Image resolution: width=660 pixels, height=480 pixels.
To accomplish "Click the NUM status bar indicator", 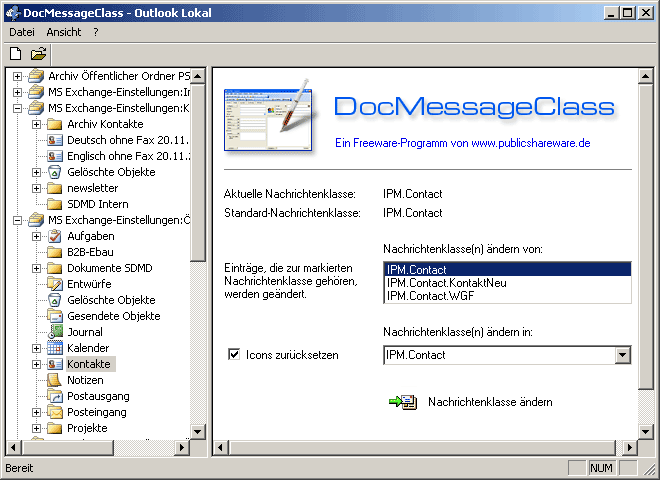I will 601,468.
